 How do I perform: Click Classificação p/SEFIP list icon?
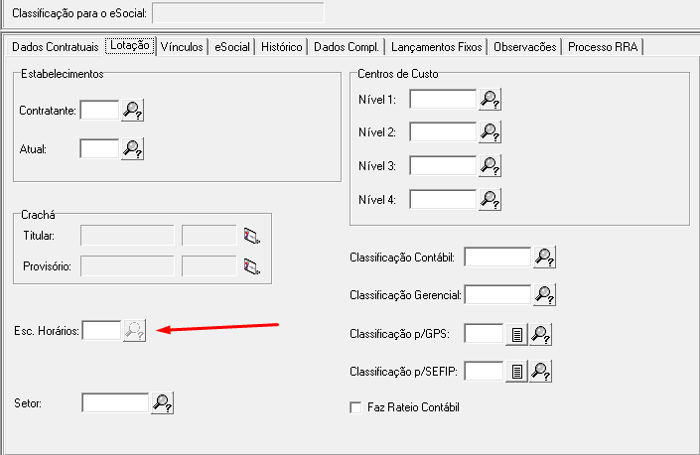[515, 372]
